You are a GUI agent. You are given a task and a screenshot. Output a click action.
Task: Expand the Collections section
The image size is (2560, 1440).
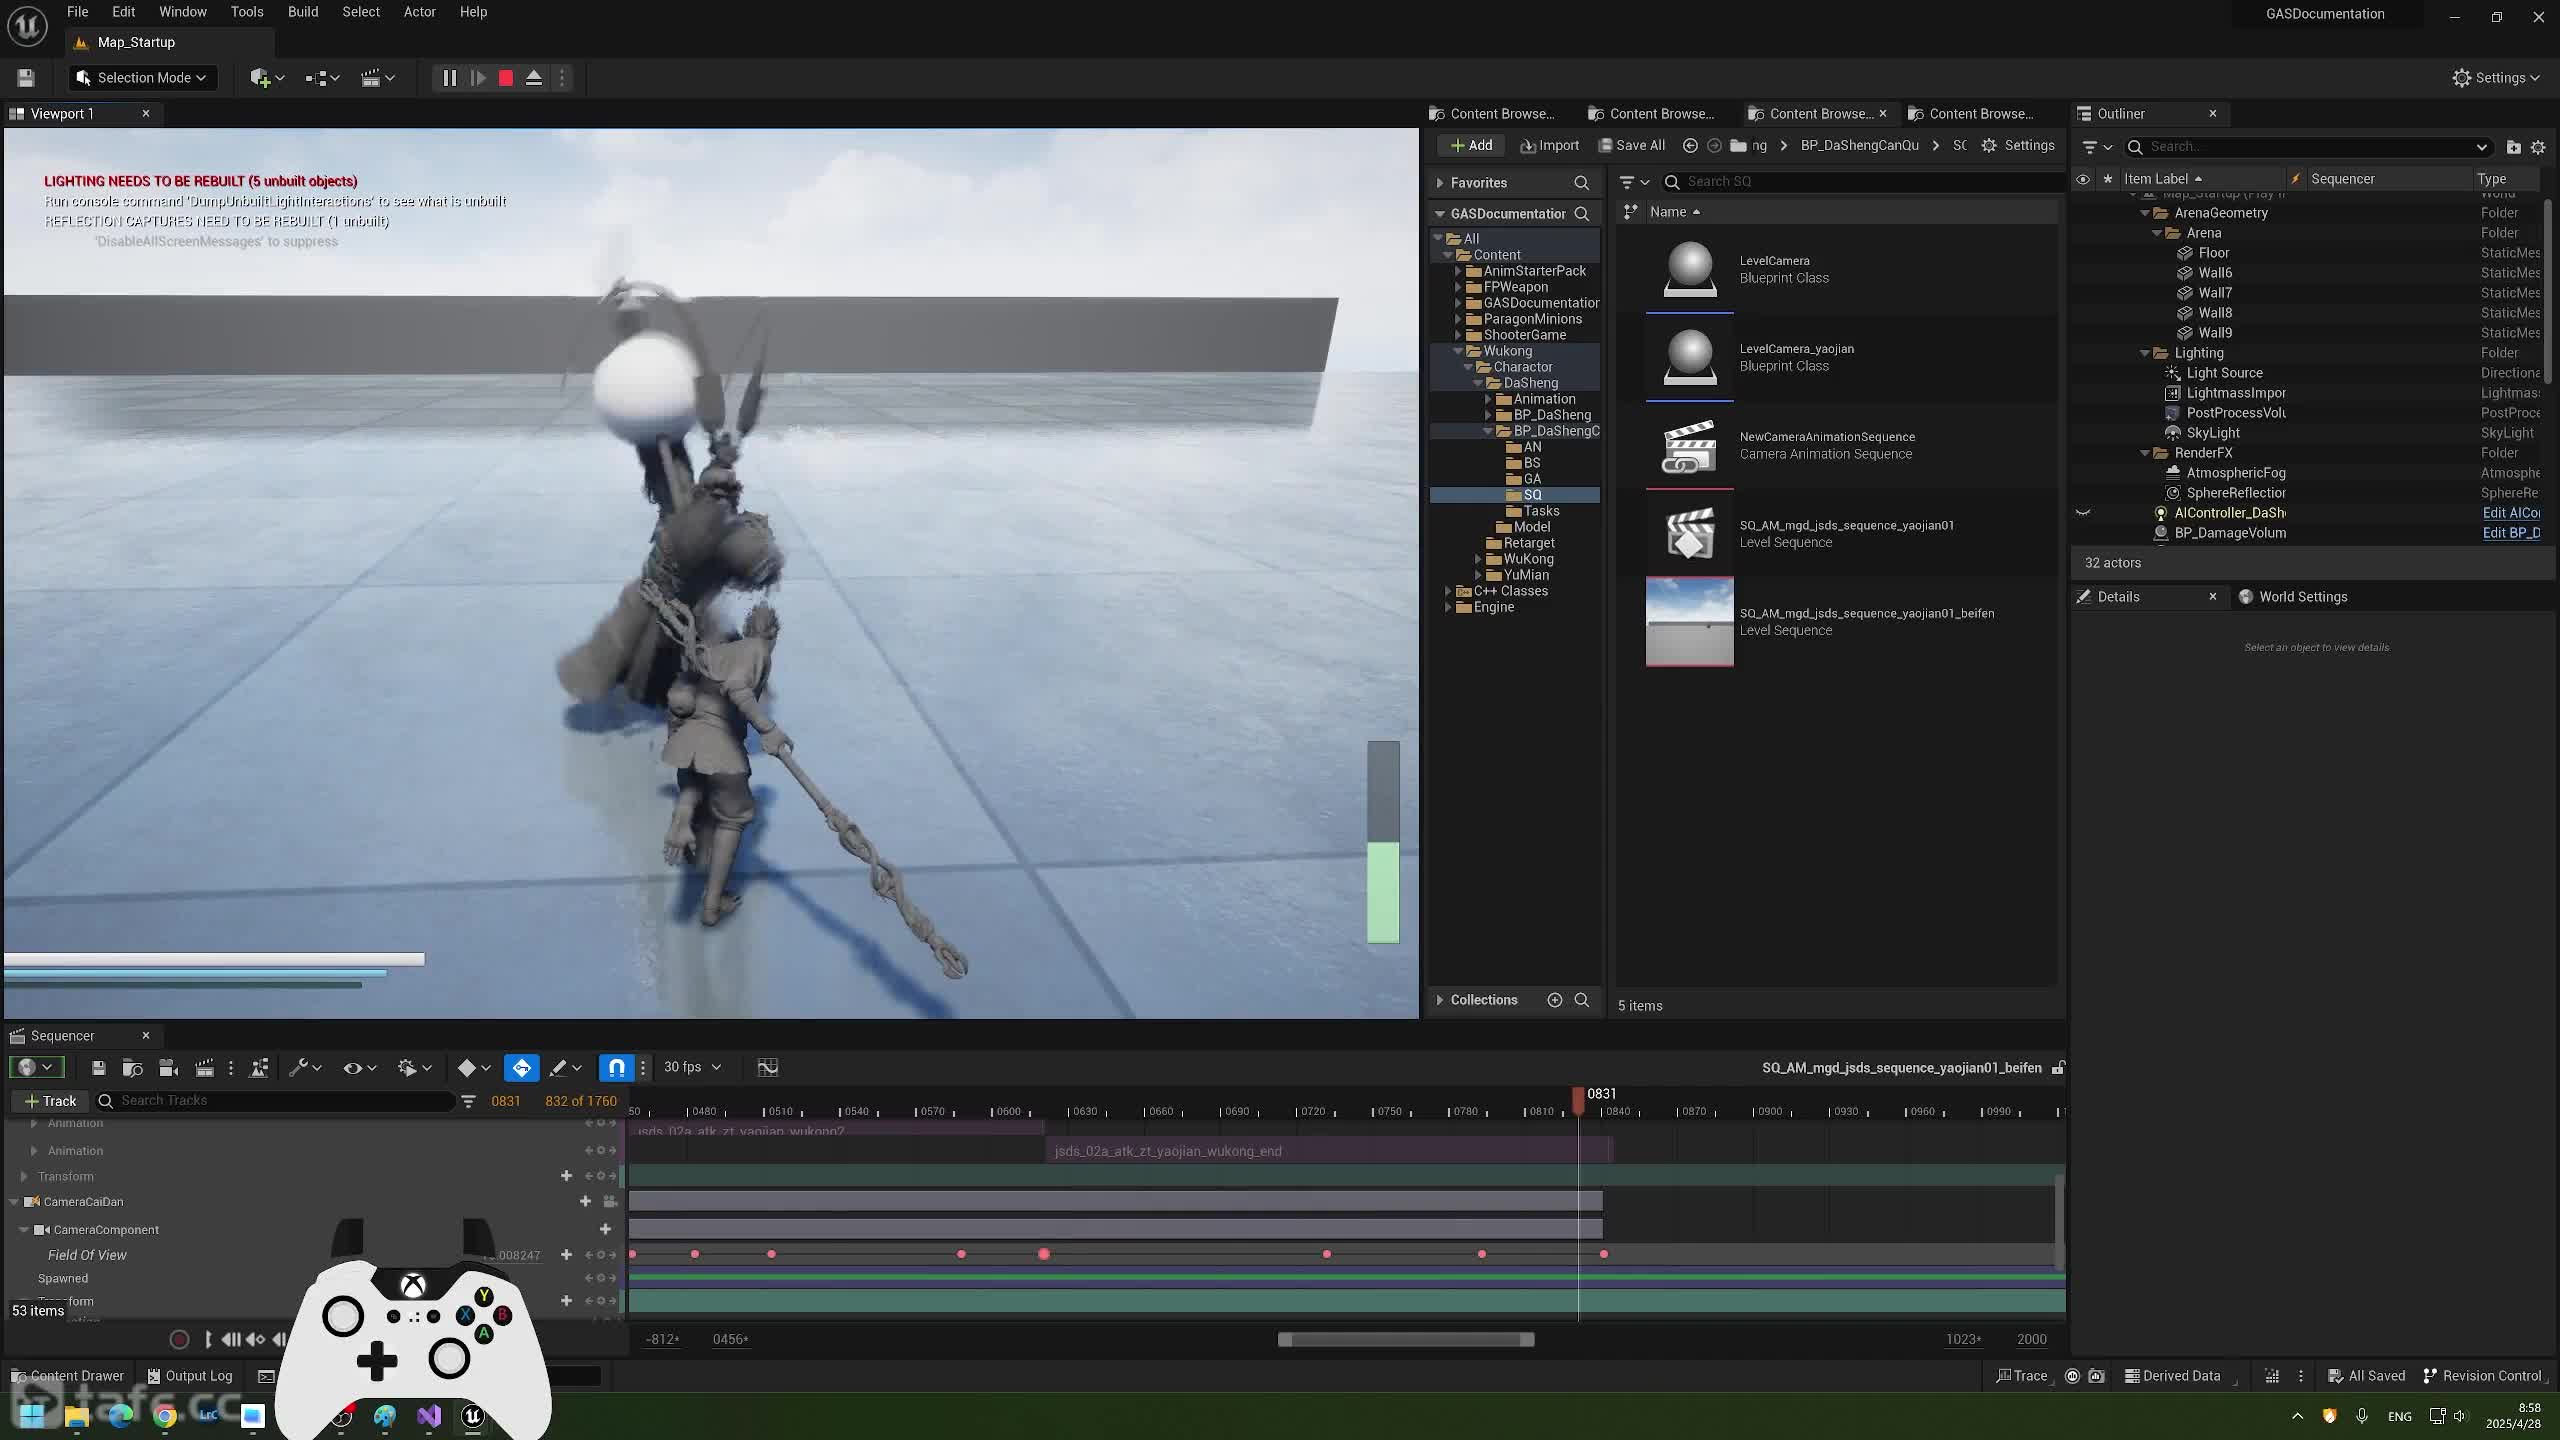(x=1440, y=1000)
